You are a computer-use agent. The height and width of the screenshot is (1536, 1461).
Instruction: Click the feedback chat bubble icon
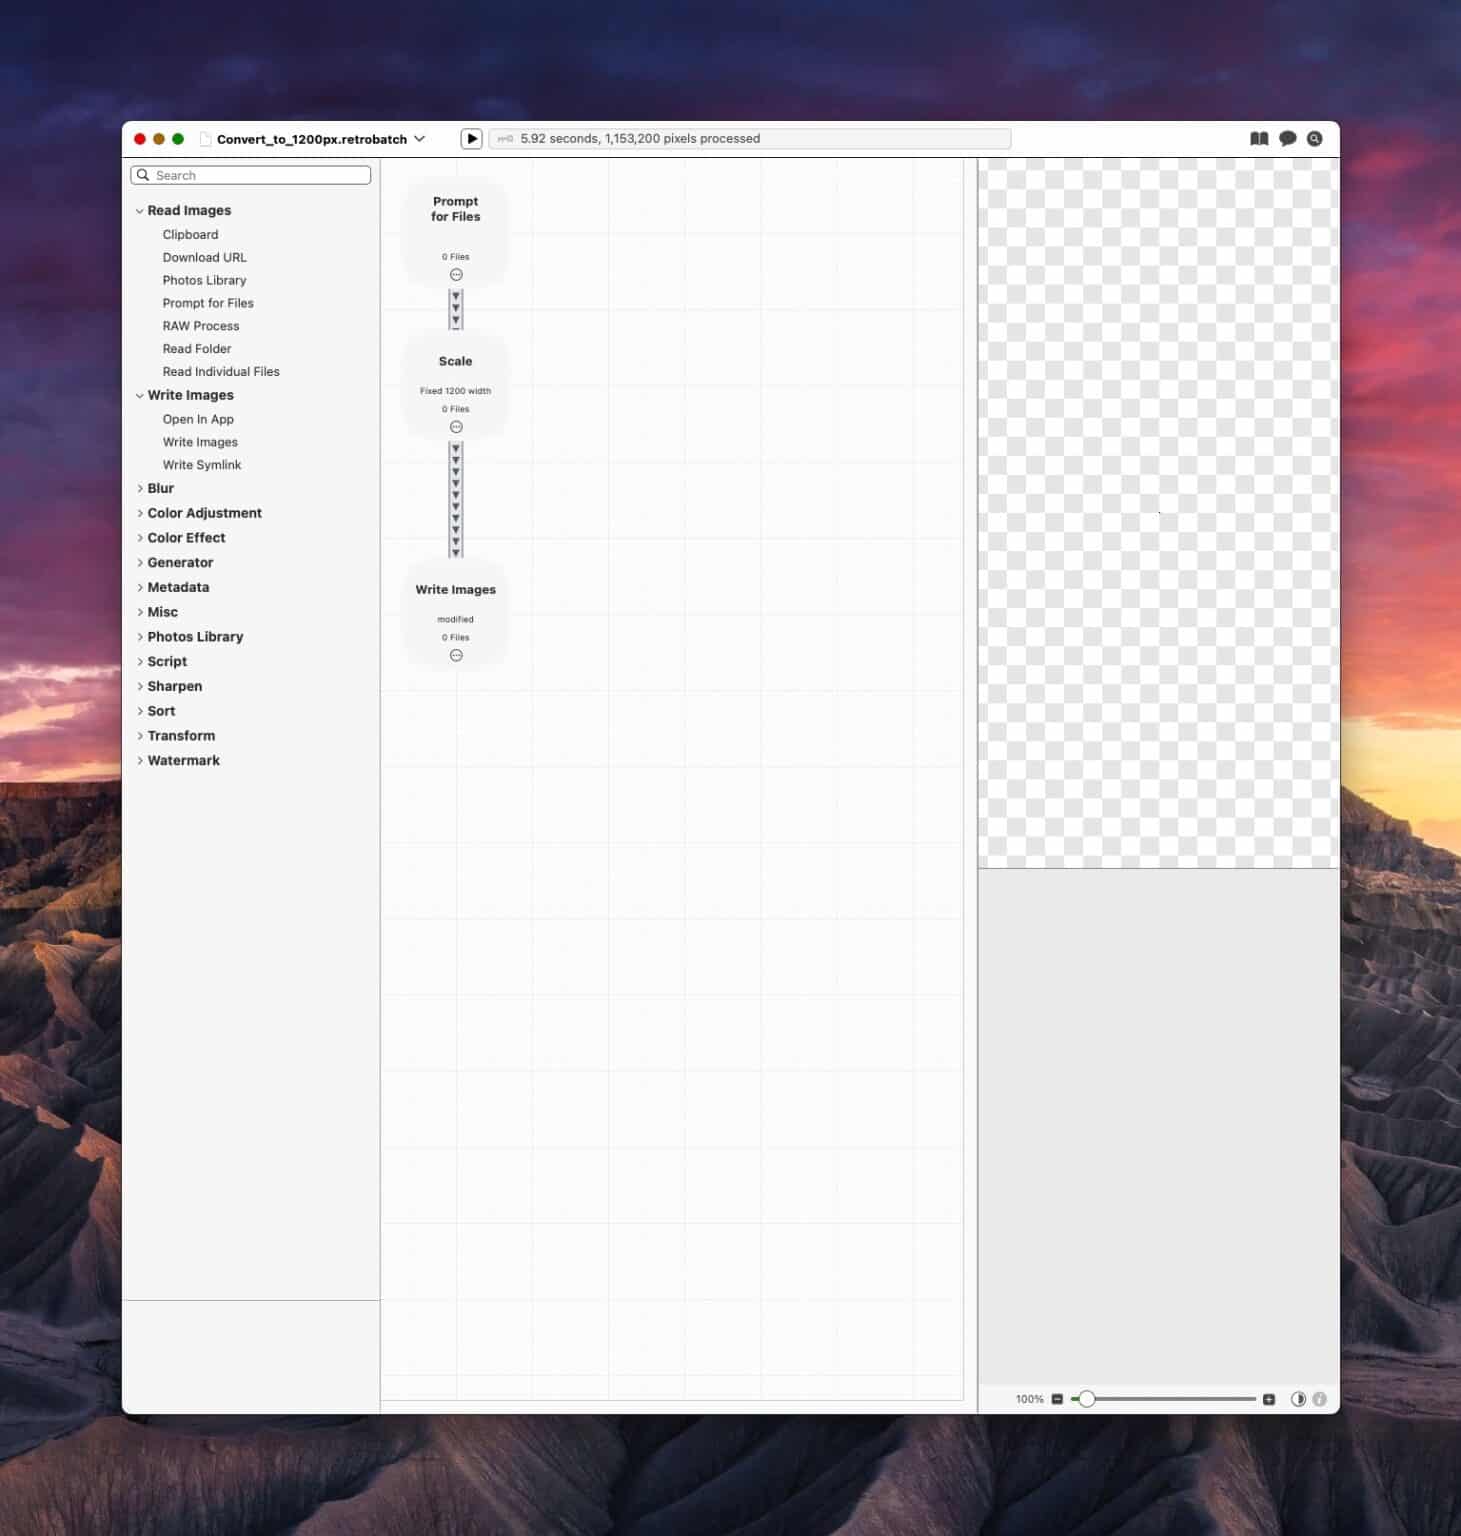(1287, 138)
